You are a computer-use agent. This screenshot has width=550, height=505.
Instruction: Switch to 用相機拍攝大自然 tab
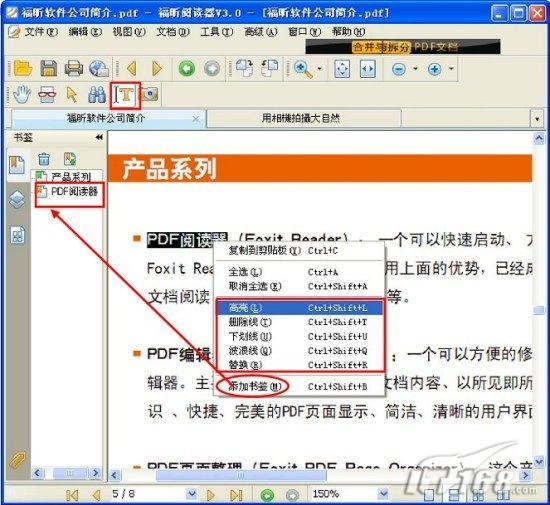click(304, 118)
